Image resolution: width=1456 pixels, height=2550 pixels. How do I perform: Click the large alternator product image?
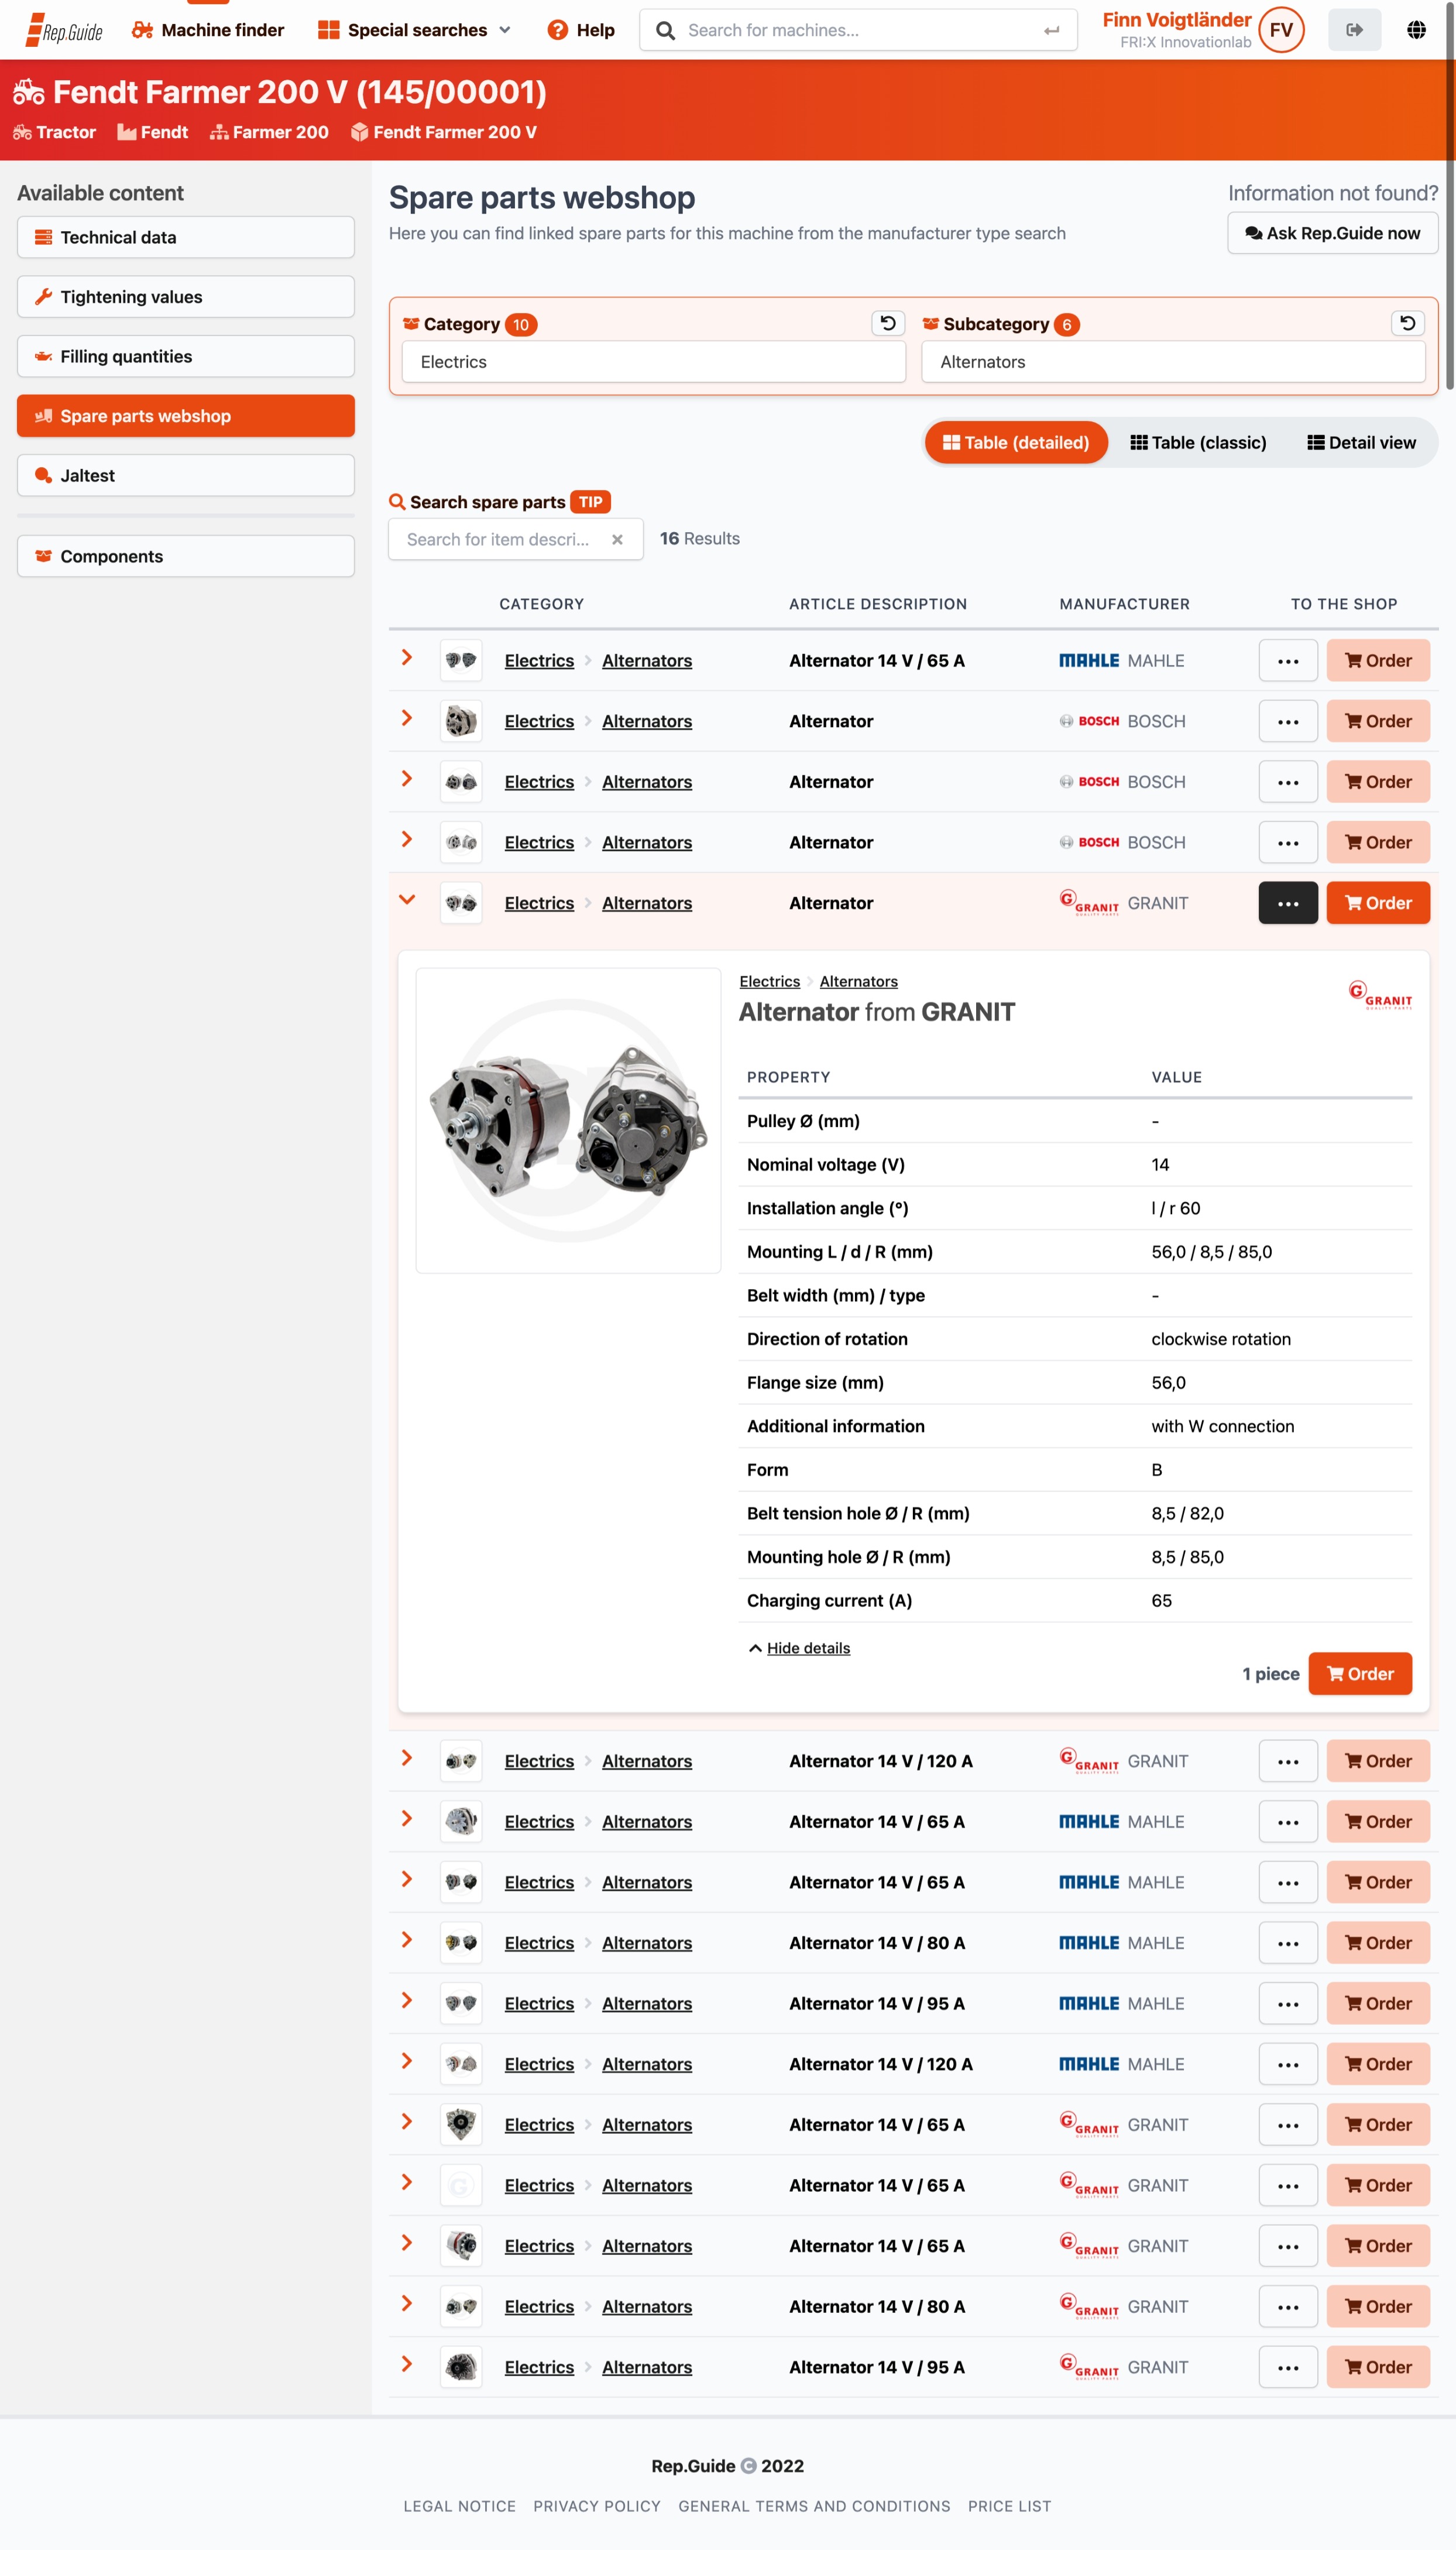tap(567, 1120)
